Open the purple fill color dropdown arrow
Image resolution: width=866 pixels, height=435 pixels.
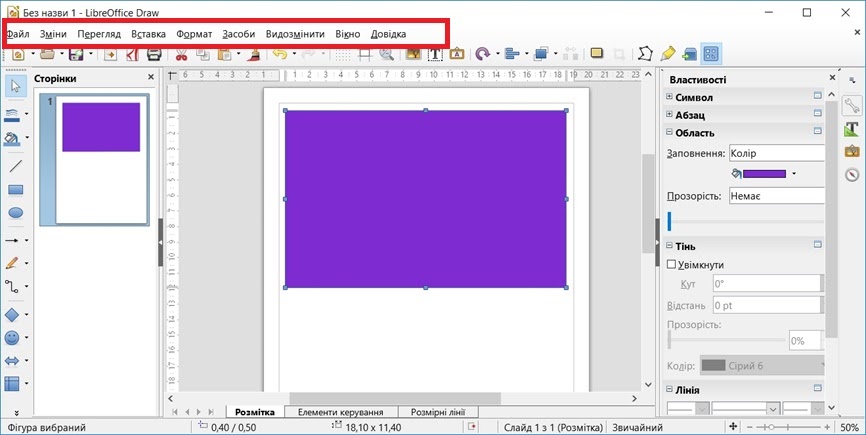pyautogui.click(x=794, y=174)
